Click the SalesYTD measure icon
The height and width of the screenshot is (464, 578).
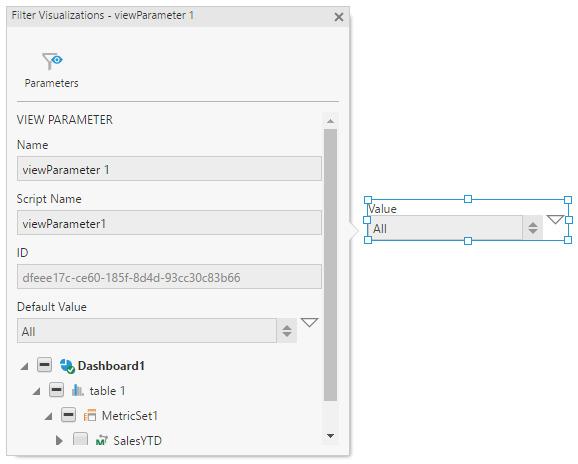tap(101, 440)
